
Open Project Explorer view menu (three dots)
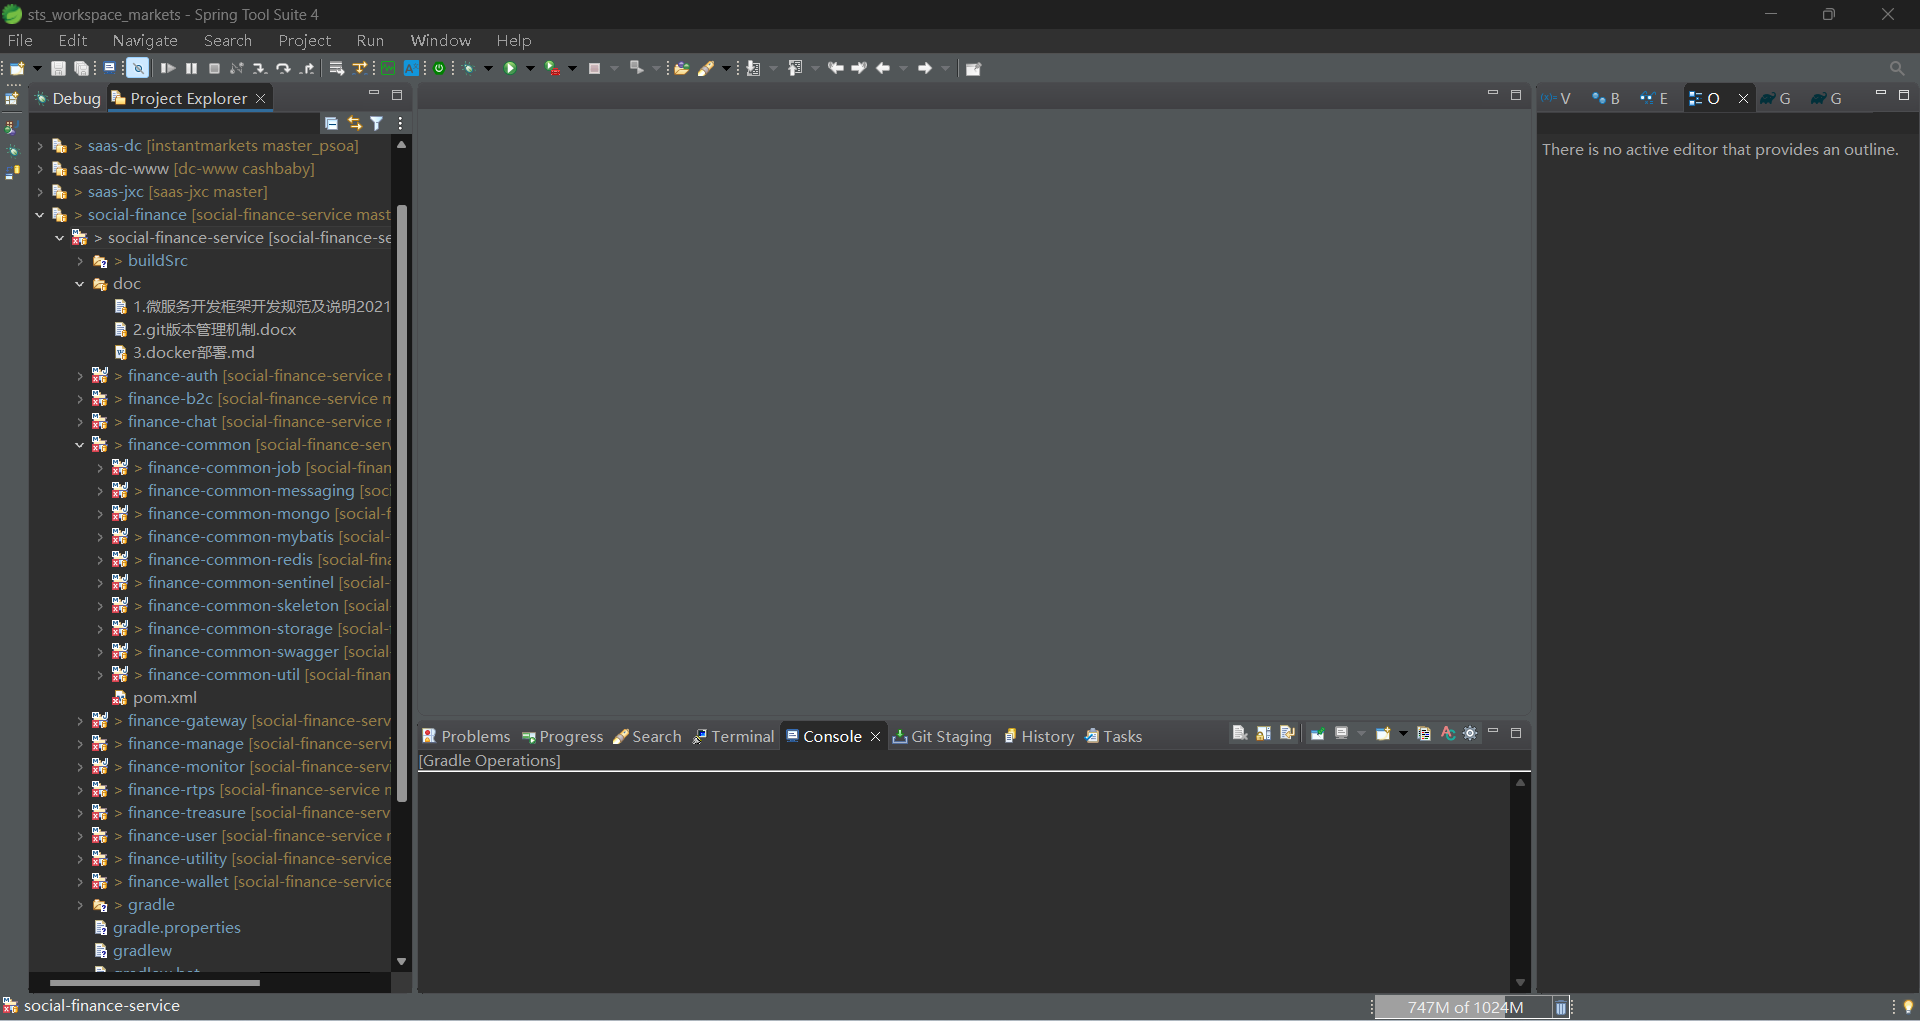(400, 123)
